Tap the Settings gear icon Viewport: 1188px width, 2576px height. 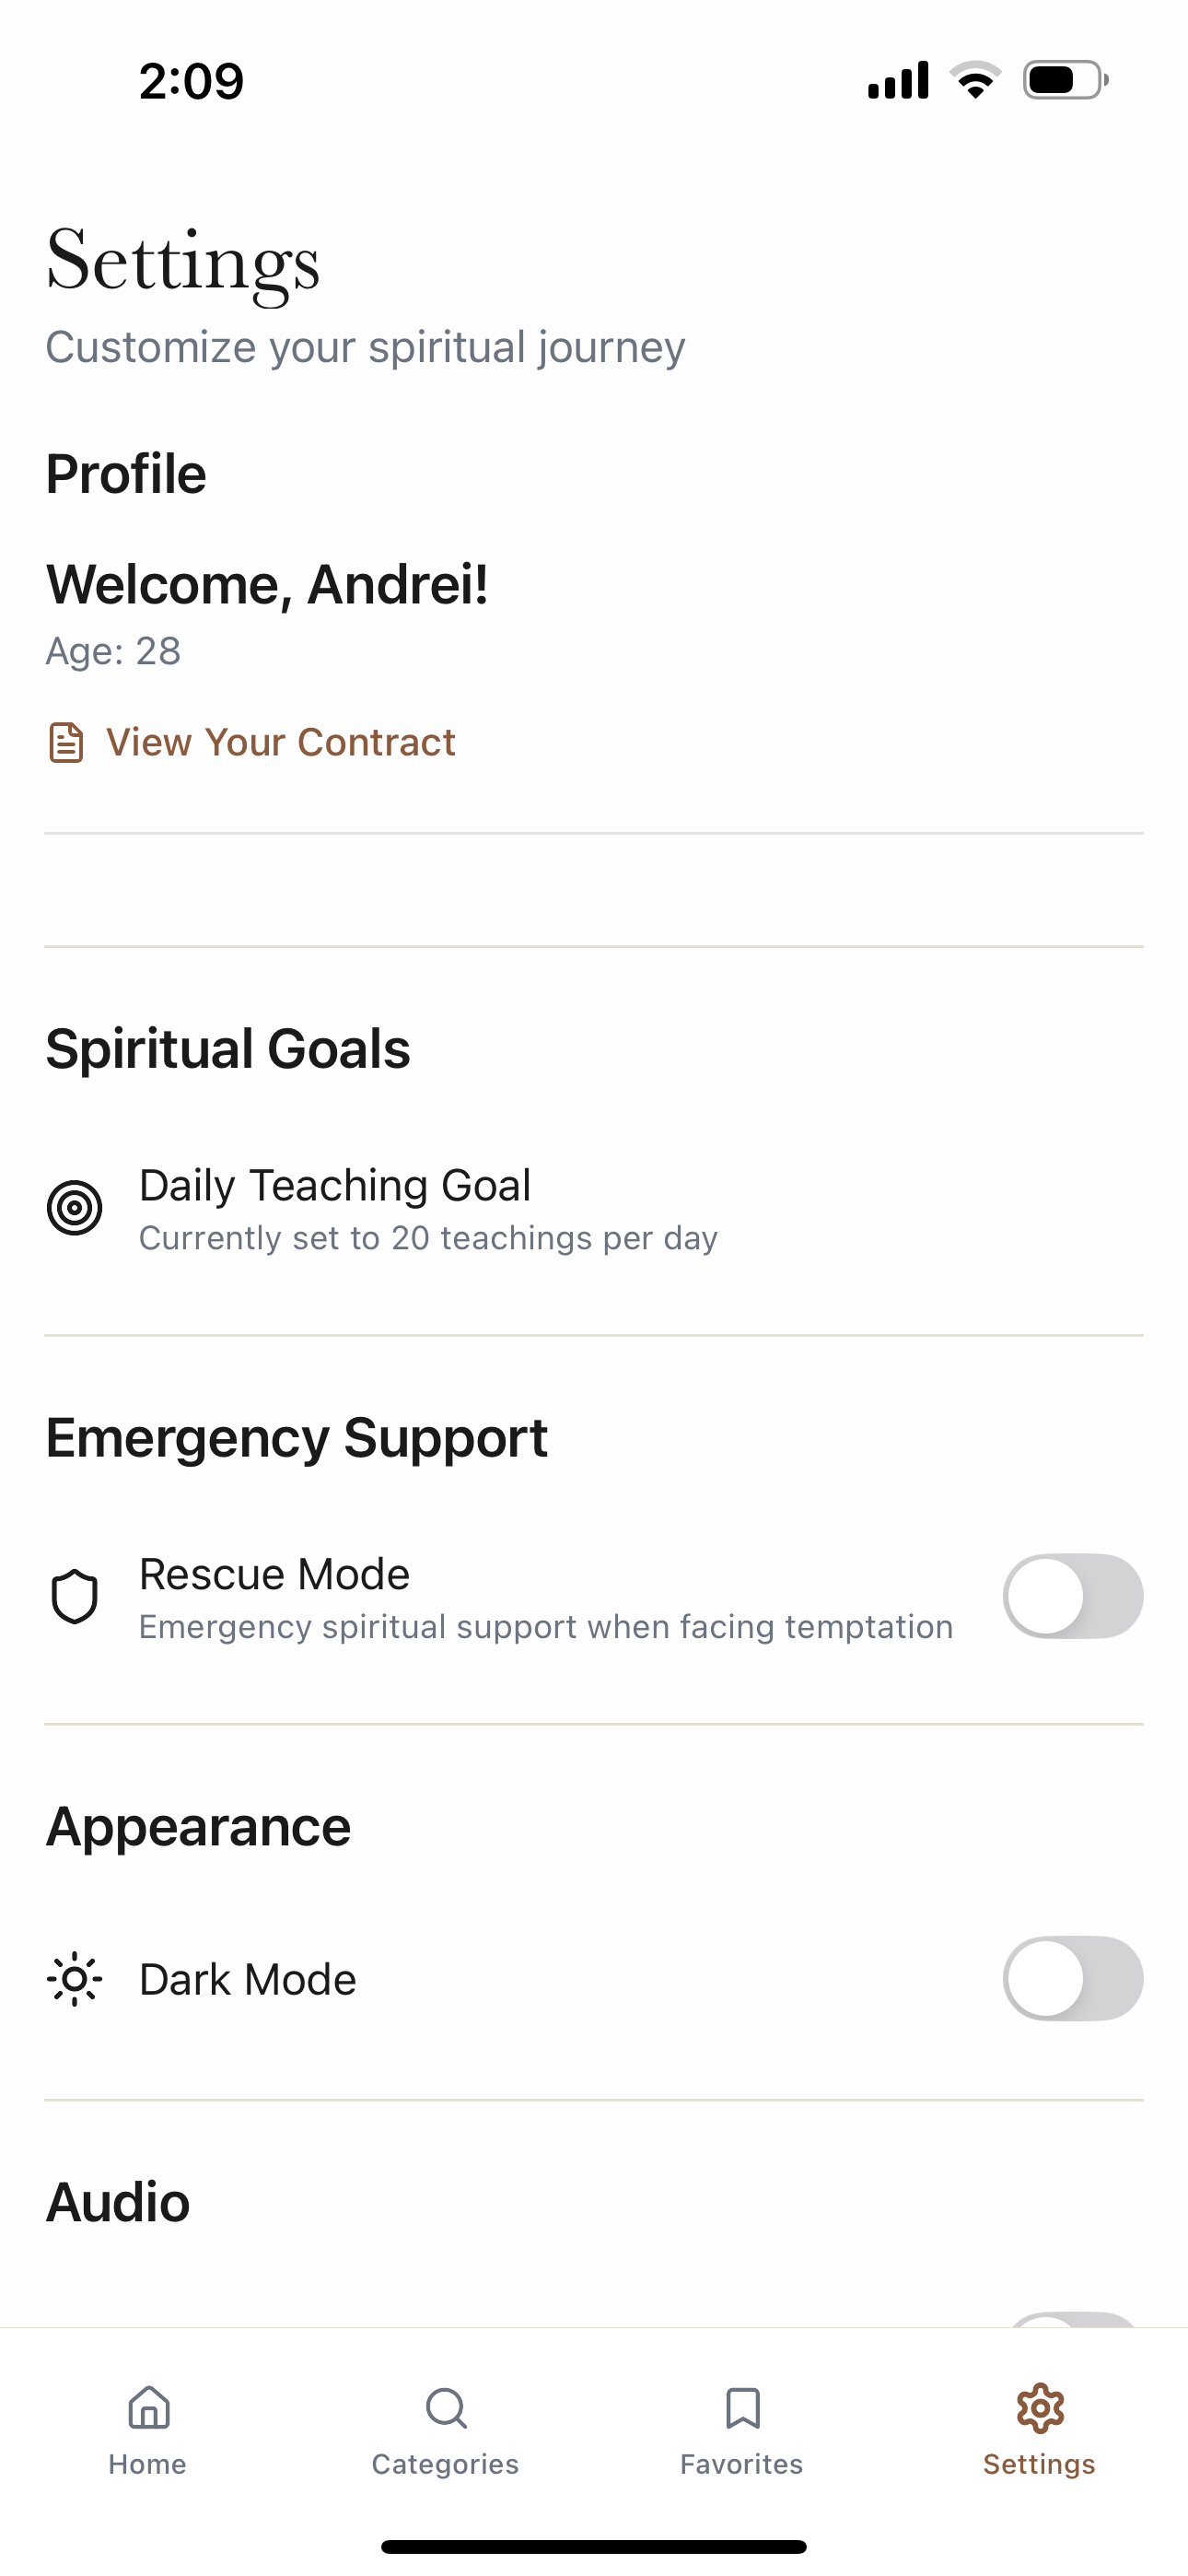tap(1040, 2408)
